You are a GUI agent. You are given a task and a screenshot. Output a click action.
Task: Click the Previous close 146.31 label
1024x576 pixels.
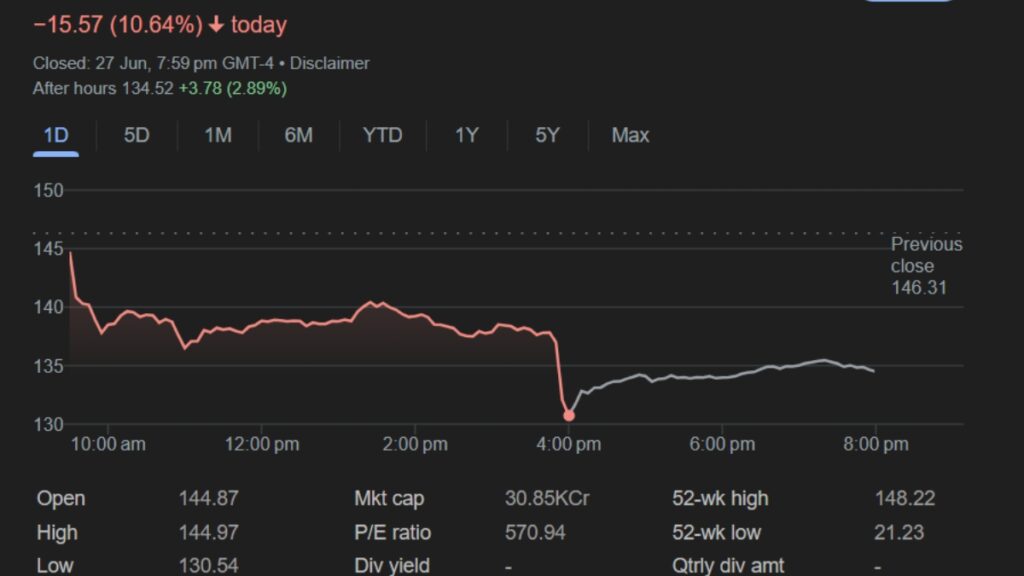(926, 266)
